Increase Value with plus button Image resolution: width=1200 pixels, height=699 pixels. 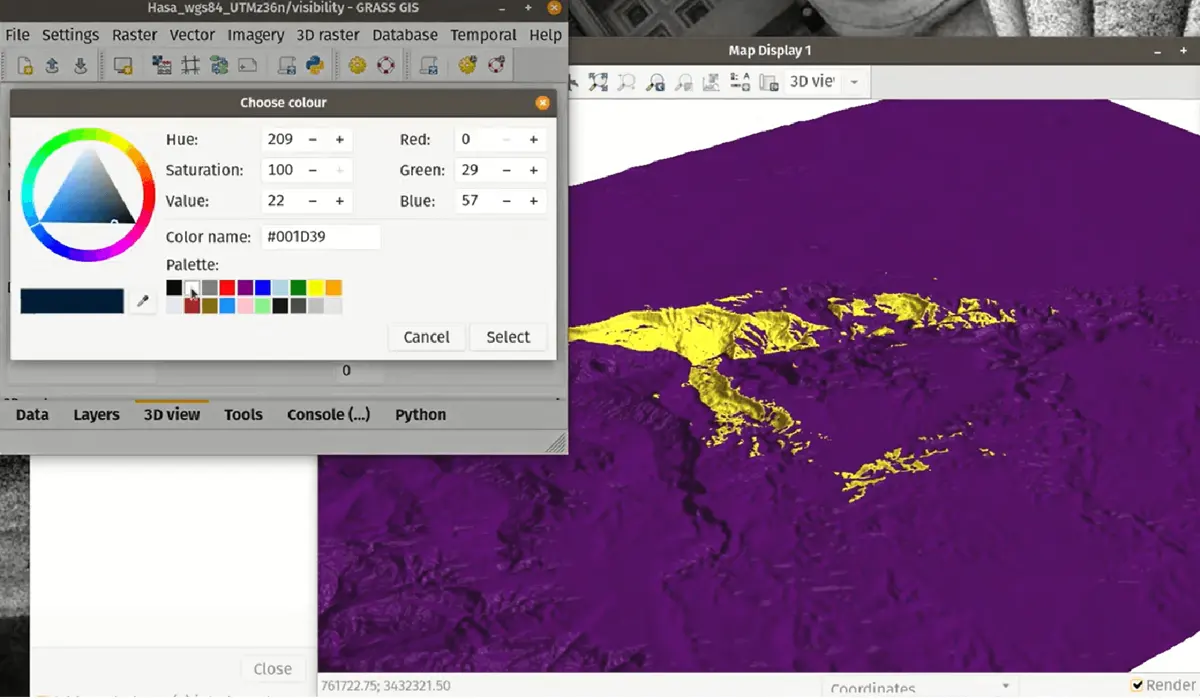339,201
